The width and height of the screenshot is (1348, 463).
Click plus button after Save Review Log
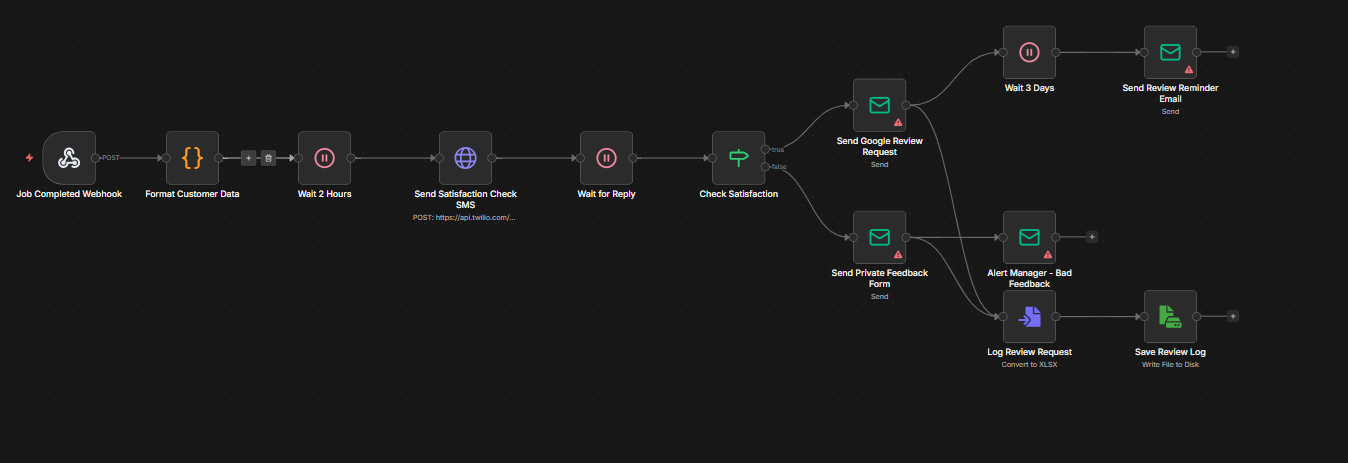(1232, 316)
